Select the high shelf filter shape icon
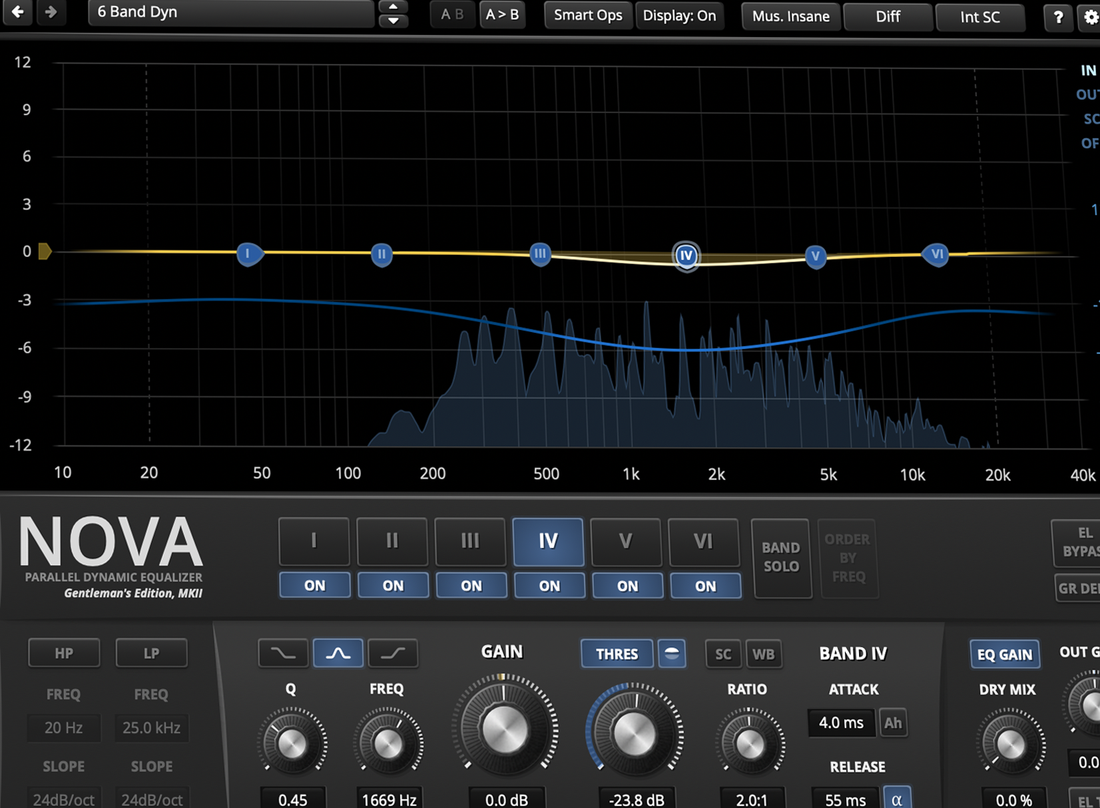The height and width of the screenshot is (808, 1100). [x=393, y=653]
